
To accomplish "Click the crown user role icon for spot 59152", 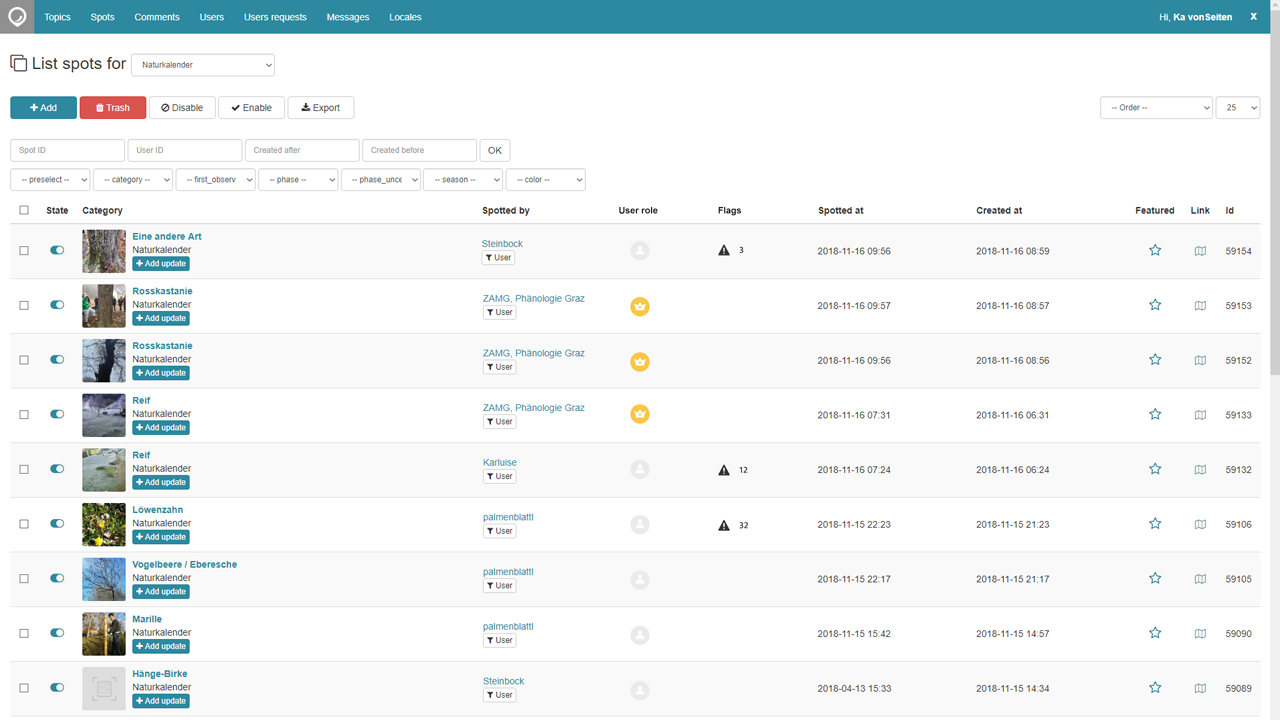I will (x=640, y=361).
